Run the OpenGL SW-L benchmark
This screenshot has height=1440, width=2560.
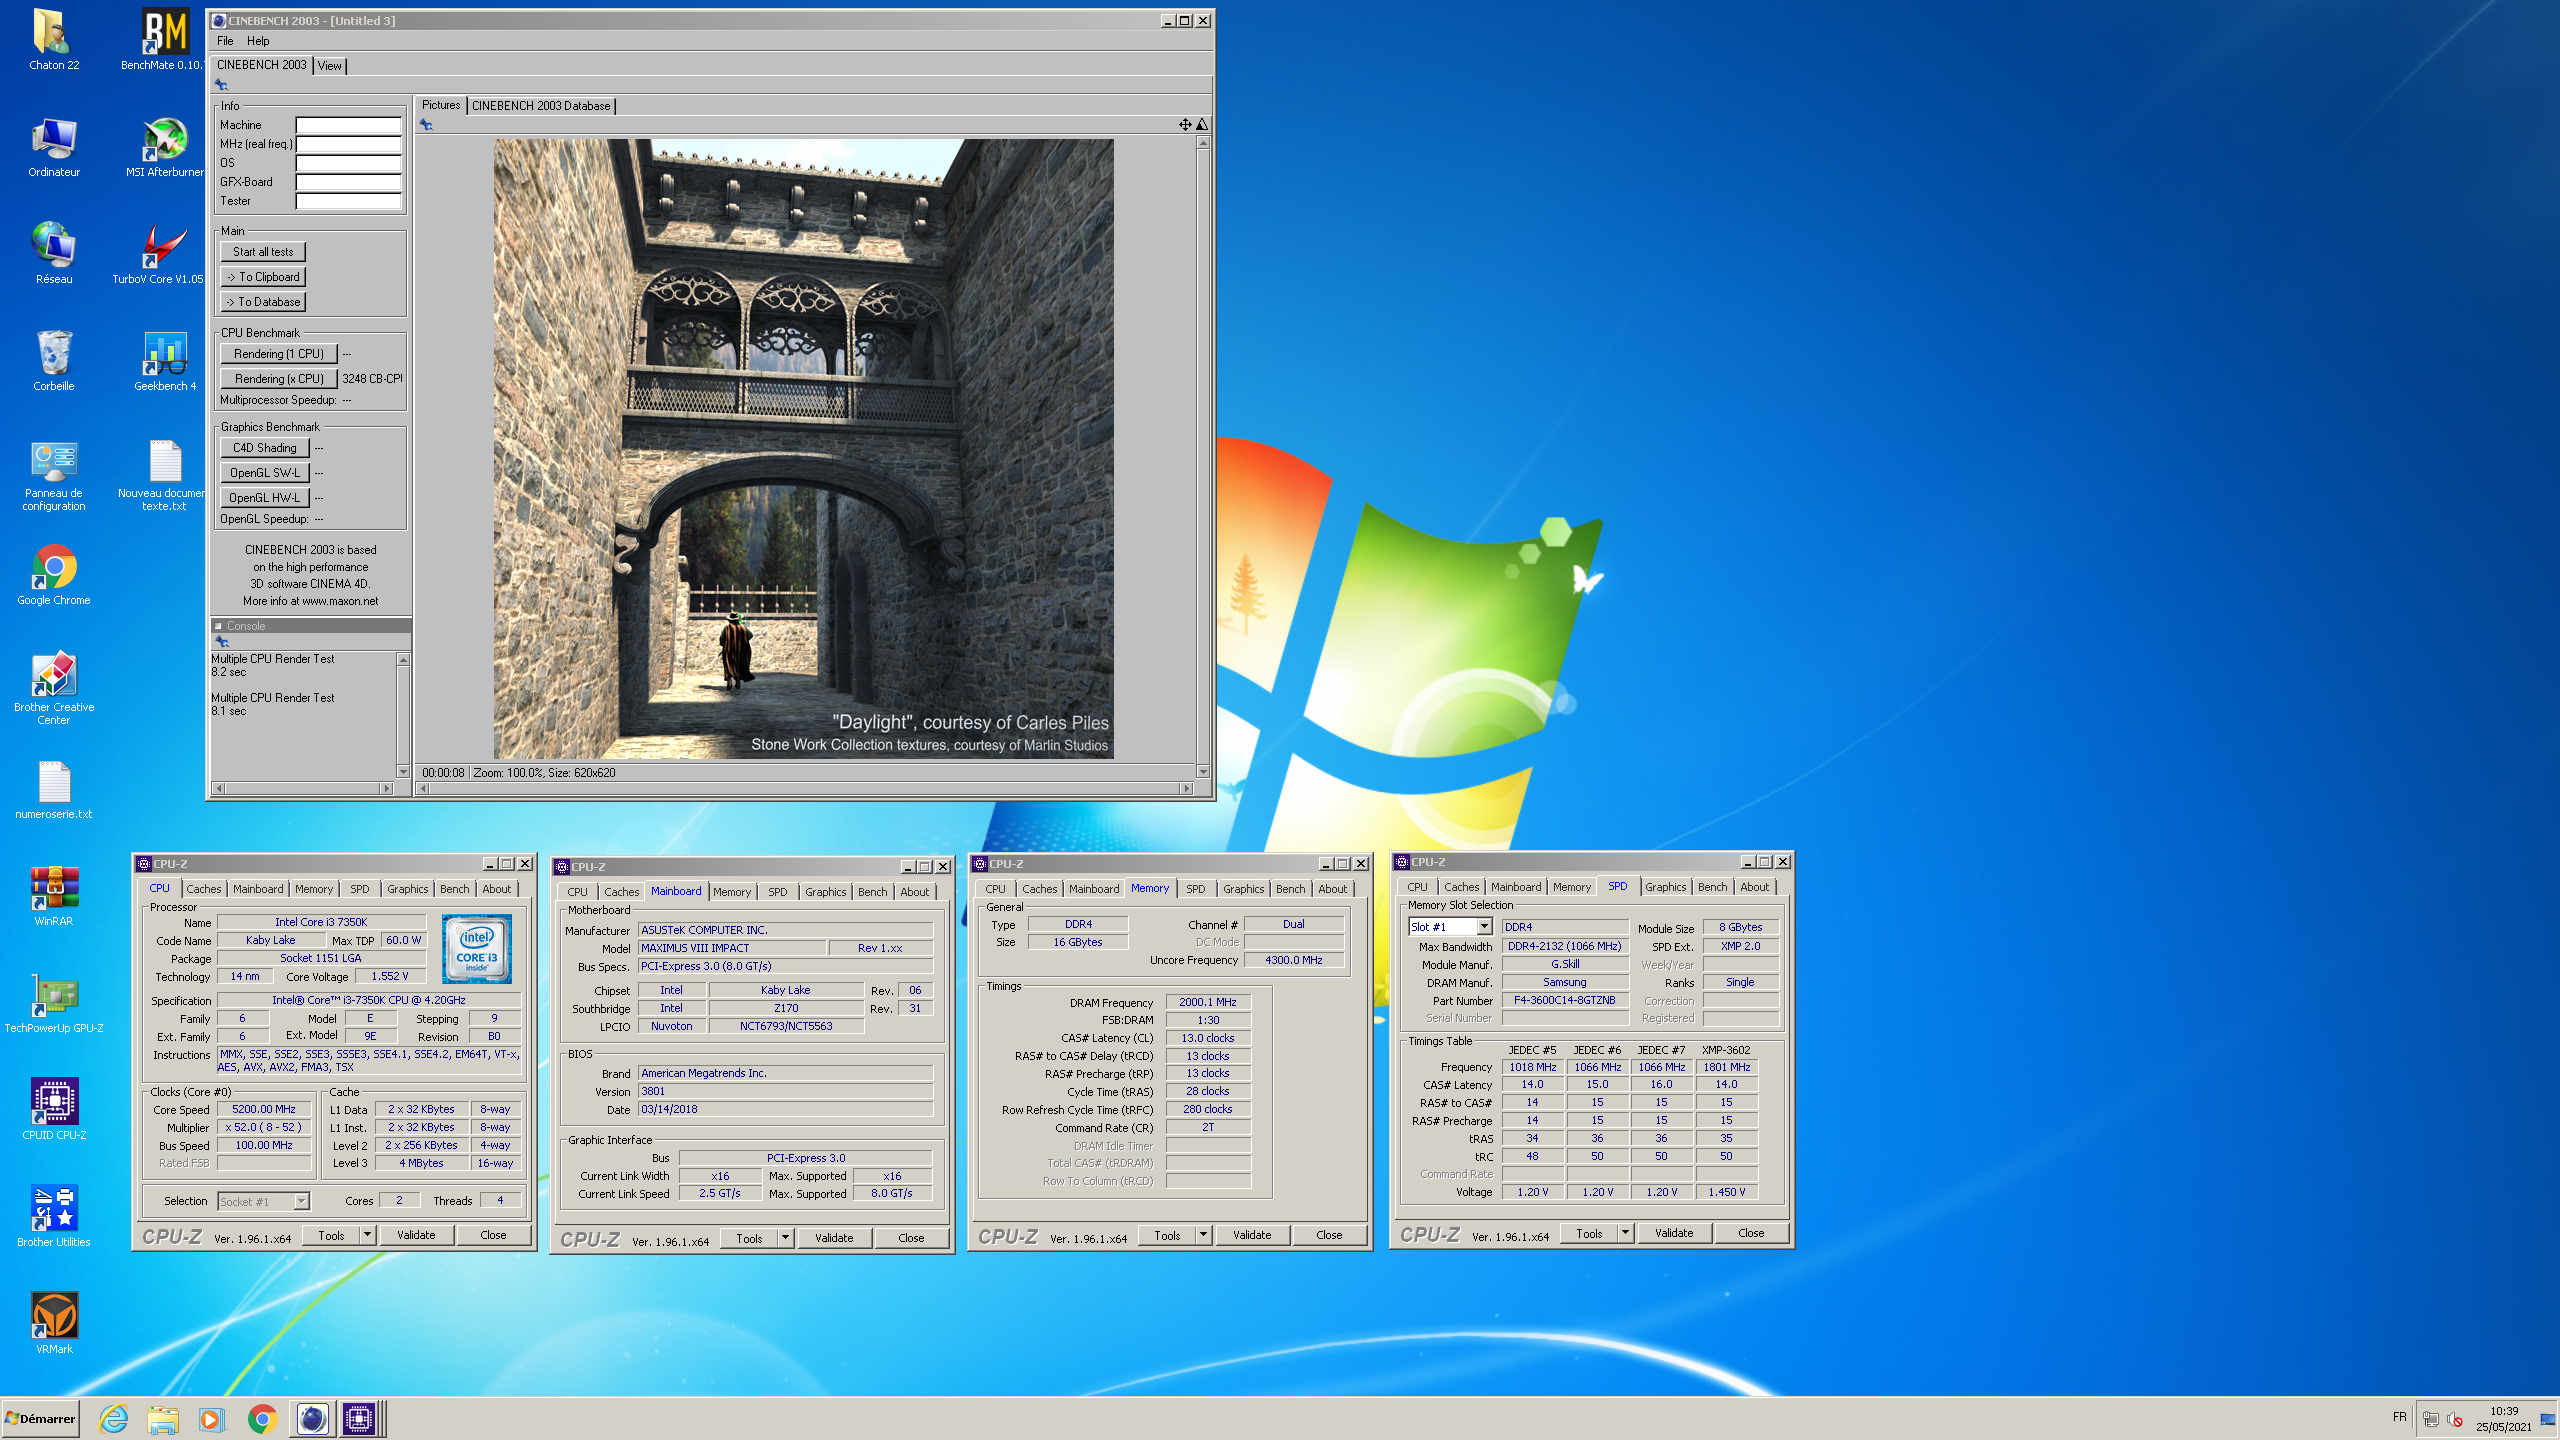tap(264, 473)
